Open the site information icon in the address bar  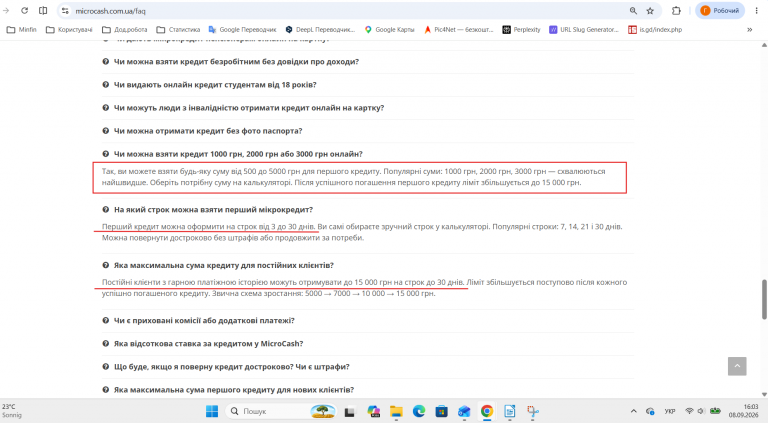(65, 11)
